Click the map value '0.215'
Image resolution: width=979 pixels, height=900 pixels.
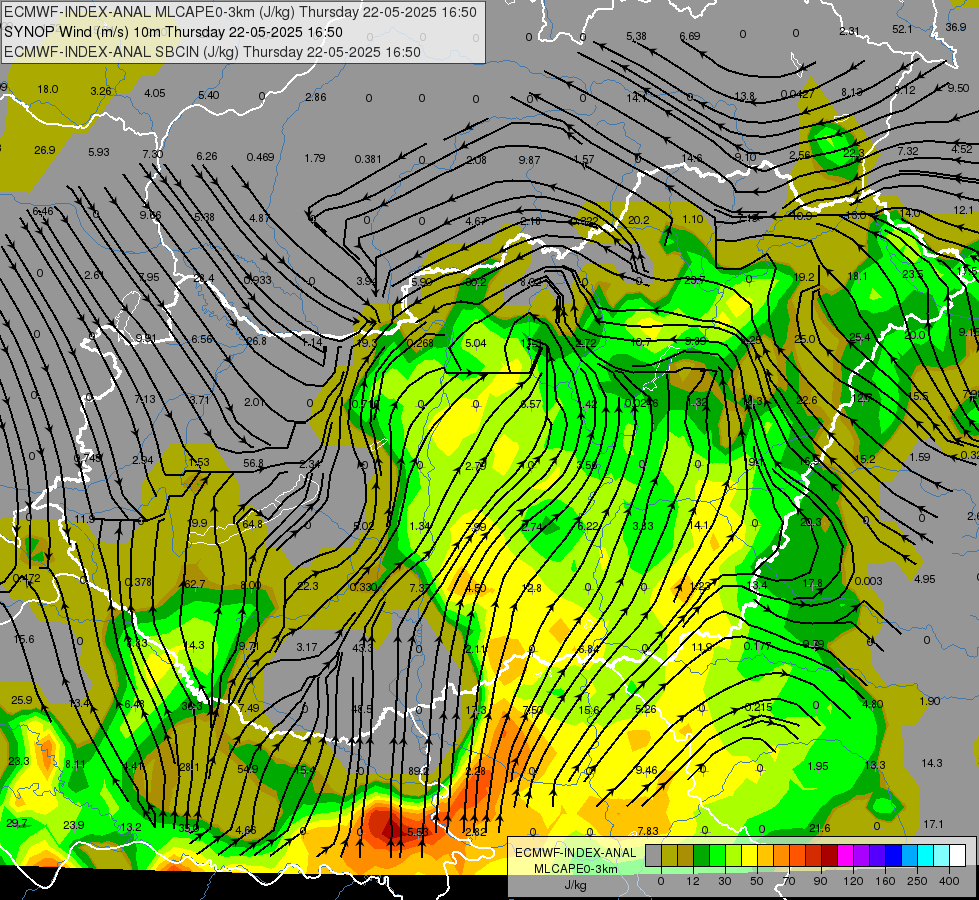[x=759, y=707]
